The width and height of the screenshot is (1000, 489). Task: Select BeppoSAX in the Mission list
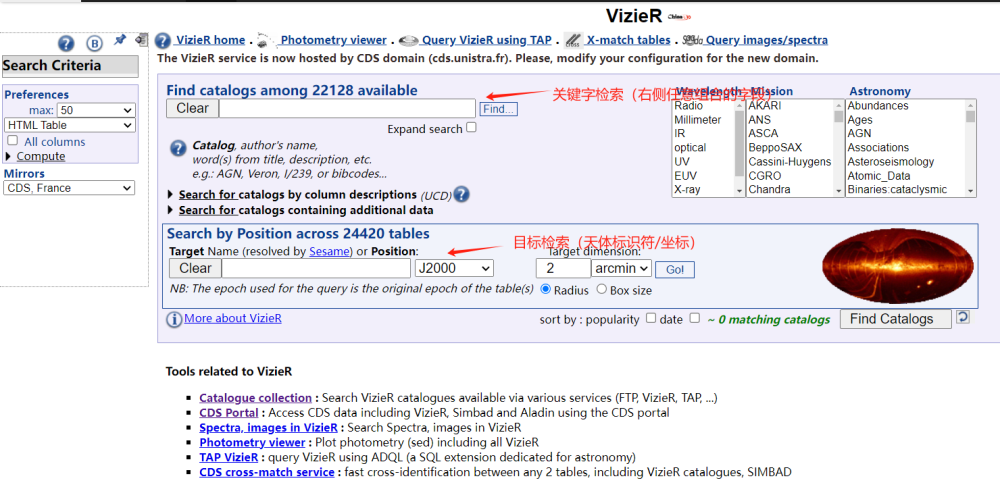pyautogui.click(x=775, y=147)
